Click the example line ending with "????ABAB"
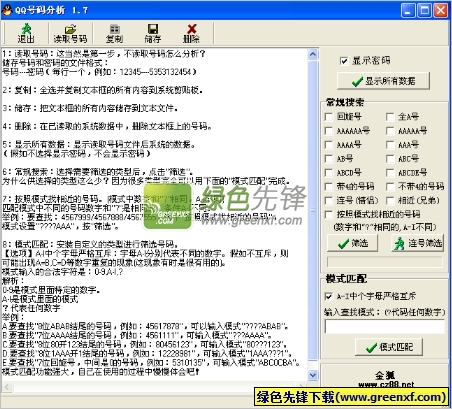Image resolution: width=452 pixels, height=409 pixels. 145,326
